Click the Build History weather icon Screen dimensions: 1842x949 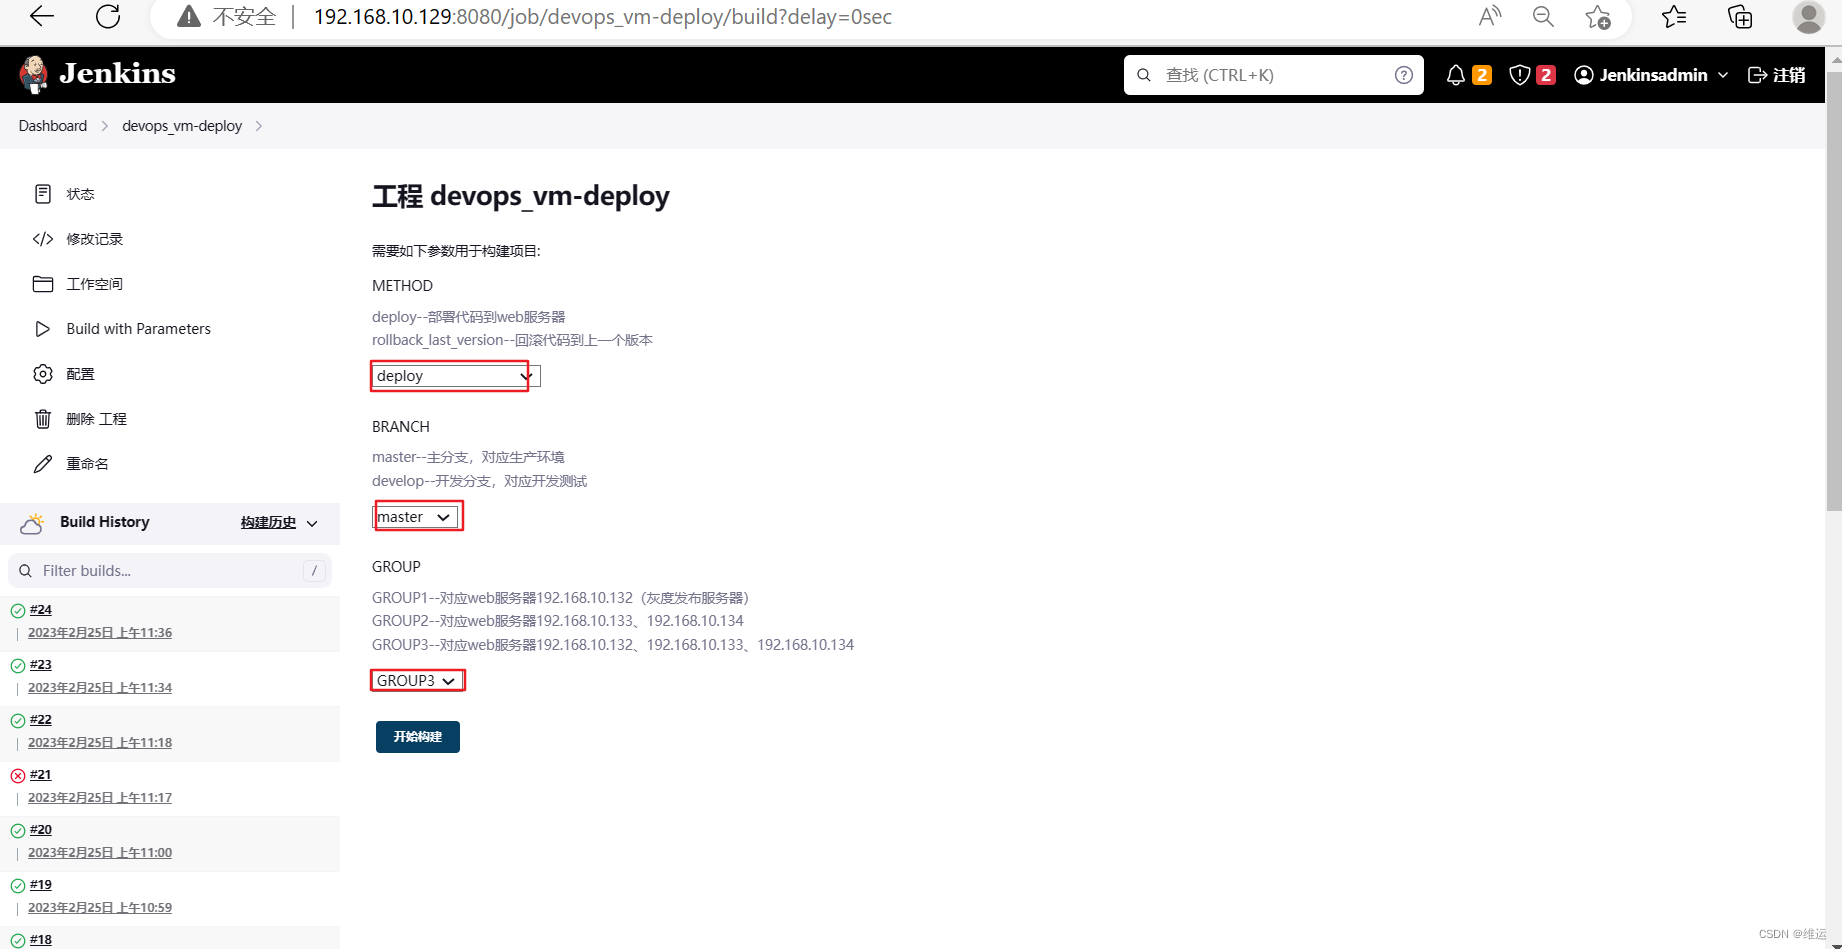click(32, 523)
